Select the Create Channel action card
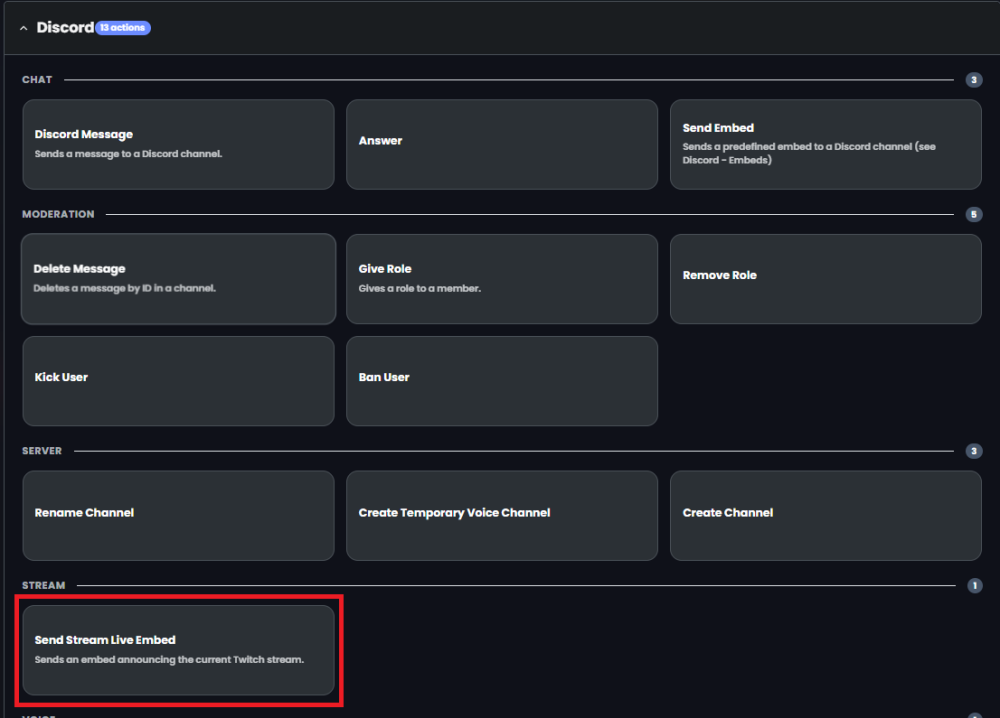Screen dimensions: 1000x718 pyautogui.click(x=826, y=515)
